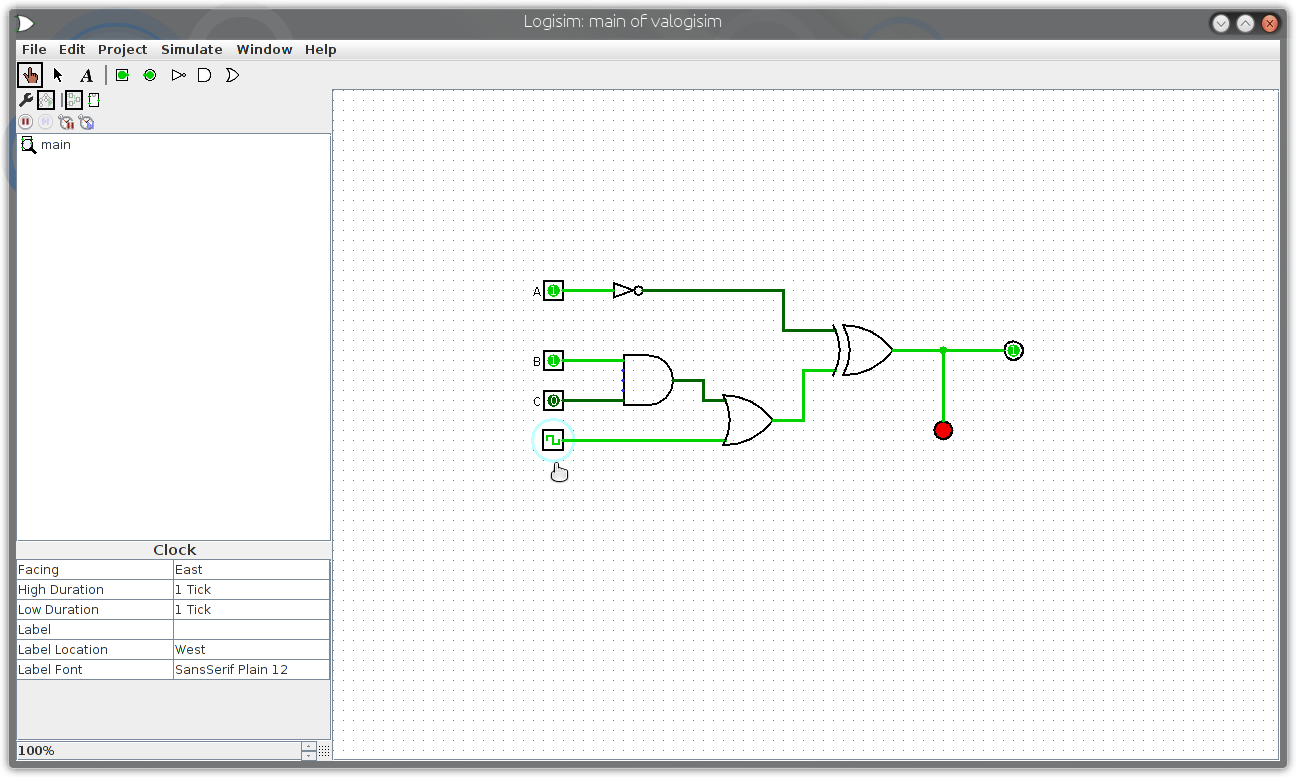Toggle input pin C value

(553, 401)
